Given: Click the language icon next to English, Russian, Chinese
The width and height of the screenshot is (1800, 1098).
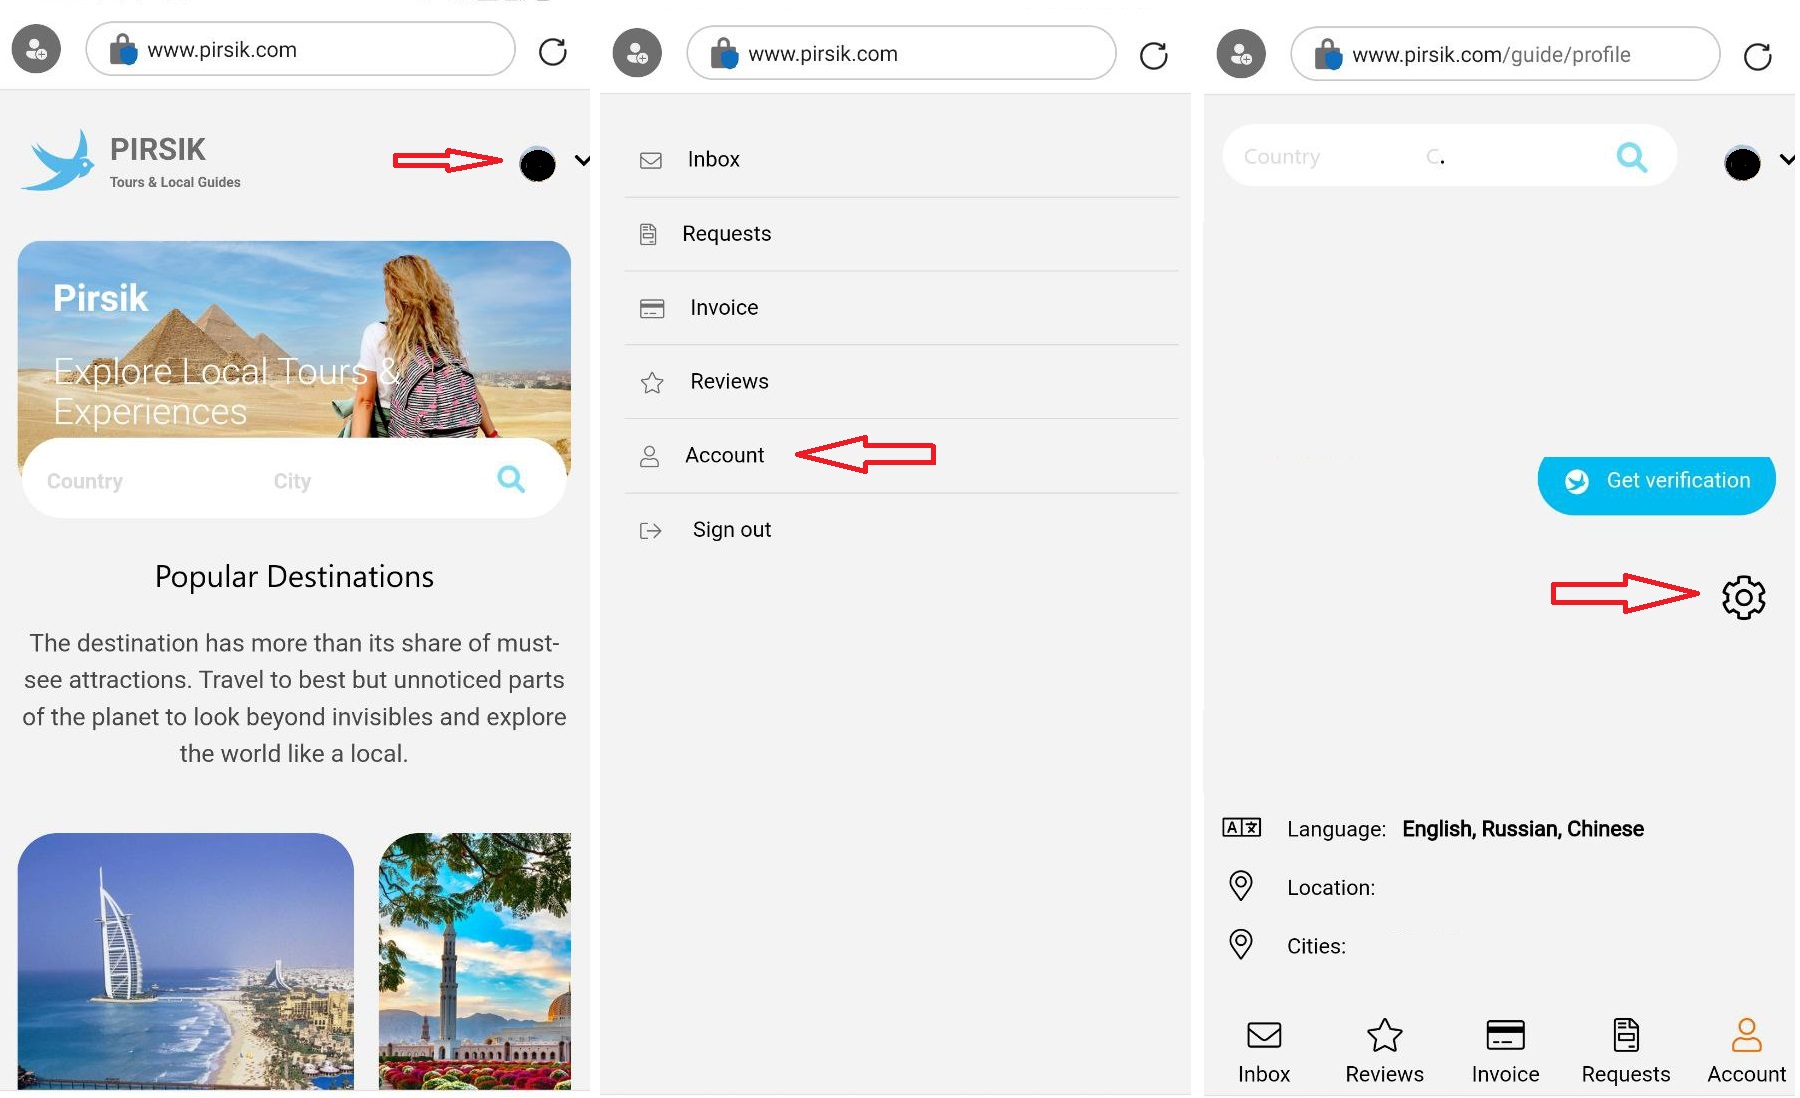Looking at the screenshot, I should tap(1241, 828).
